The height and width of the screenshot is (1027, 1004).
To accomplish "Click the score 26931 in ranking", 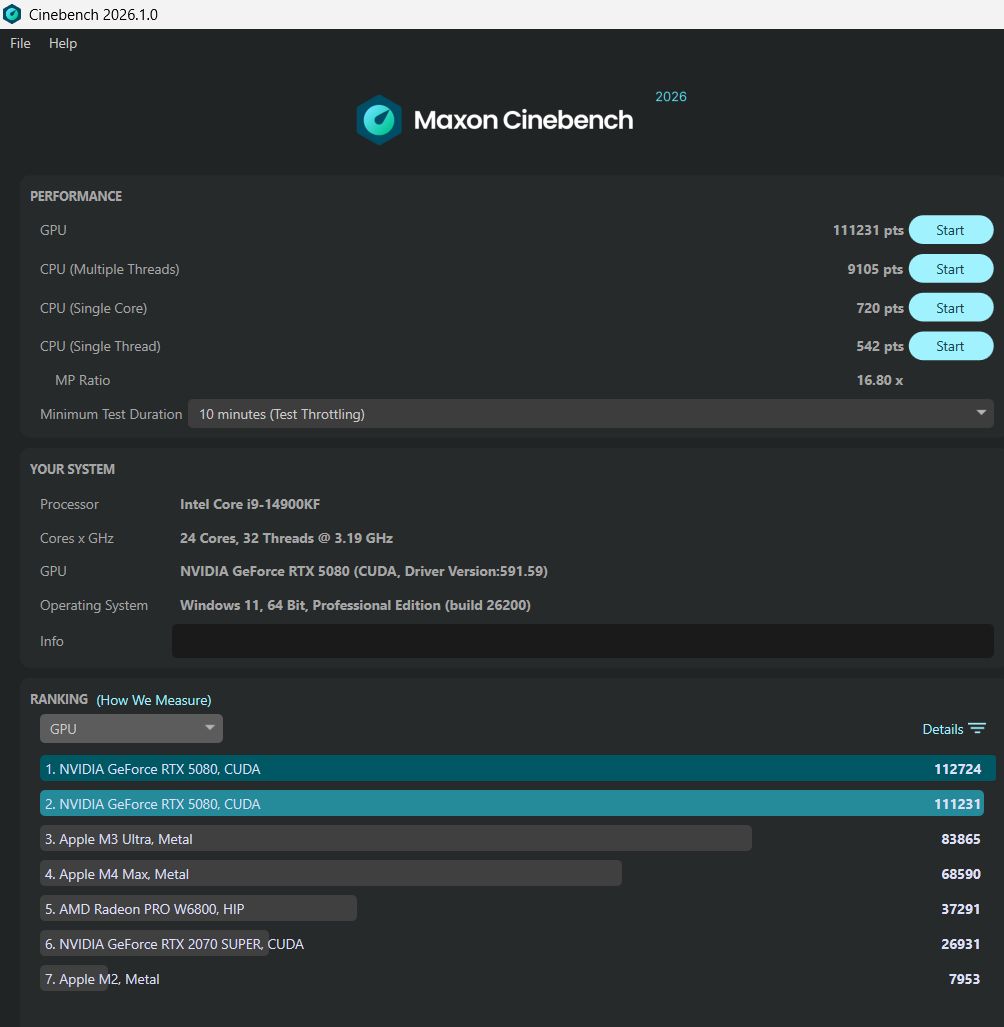I will [x=960, y=944].
